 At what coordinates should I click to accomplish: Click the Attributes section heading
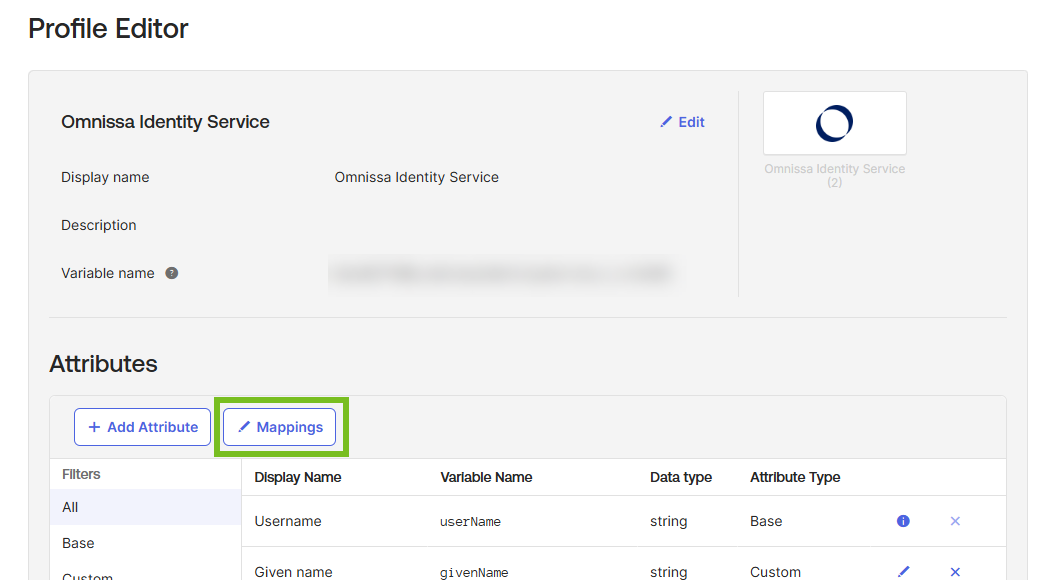tap(103, 364)
